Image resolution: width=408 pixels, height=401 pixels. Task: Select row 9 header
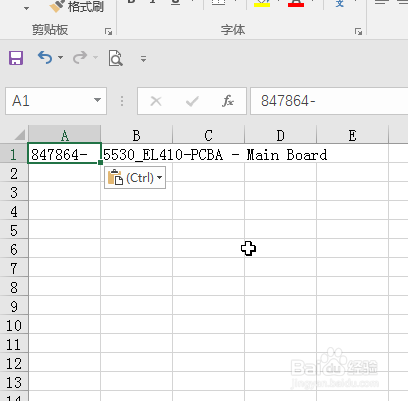pos(14,306)
